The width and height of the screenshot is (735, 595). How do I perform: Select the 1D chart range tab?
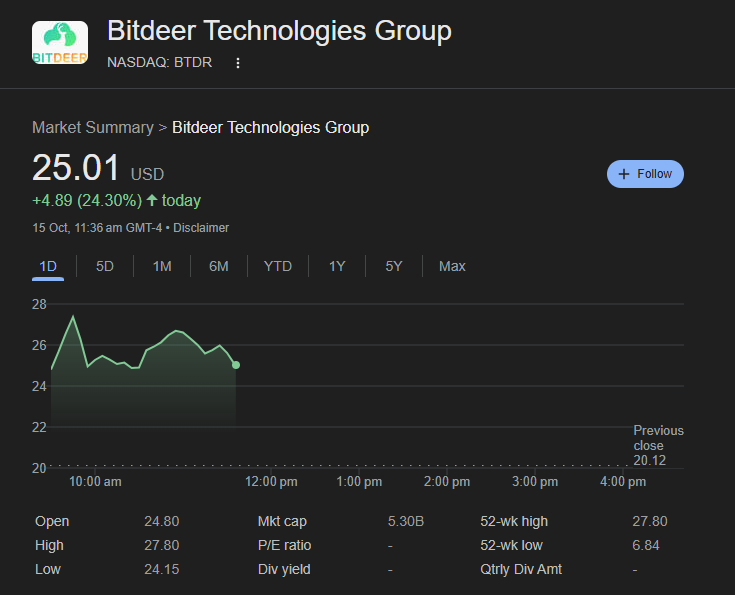point(48,266)
